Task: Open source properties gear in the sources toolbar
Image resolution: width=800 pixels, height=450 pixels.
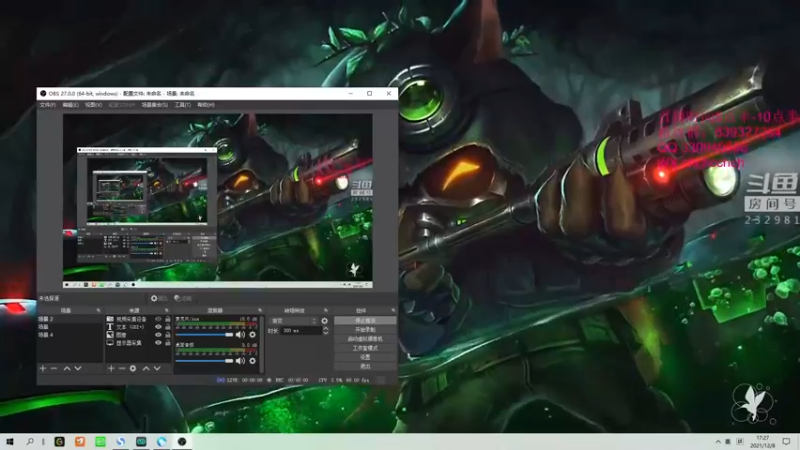Action: [133, 368]
